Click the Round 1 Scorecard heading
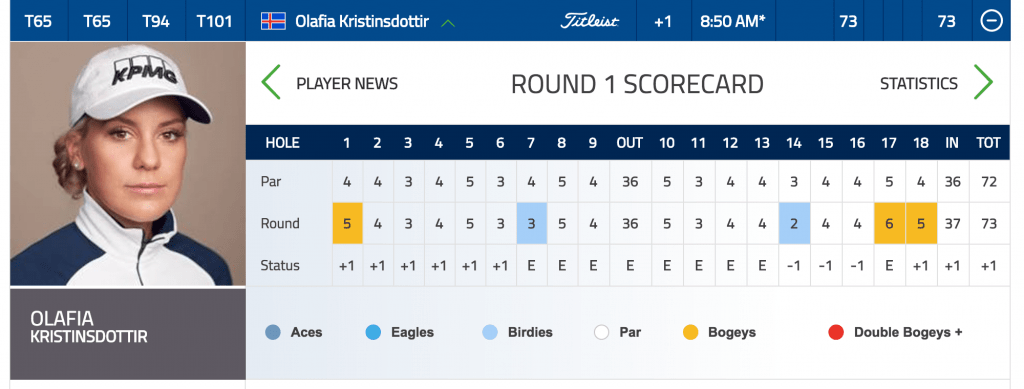1024x389 pixels. point(637,84)
